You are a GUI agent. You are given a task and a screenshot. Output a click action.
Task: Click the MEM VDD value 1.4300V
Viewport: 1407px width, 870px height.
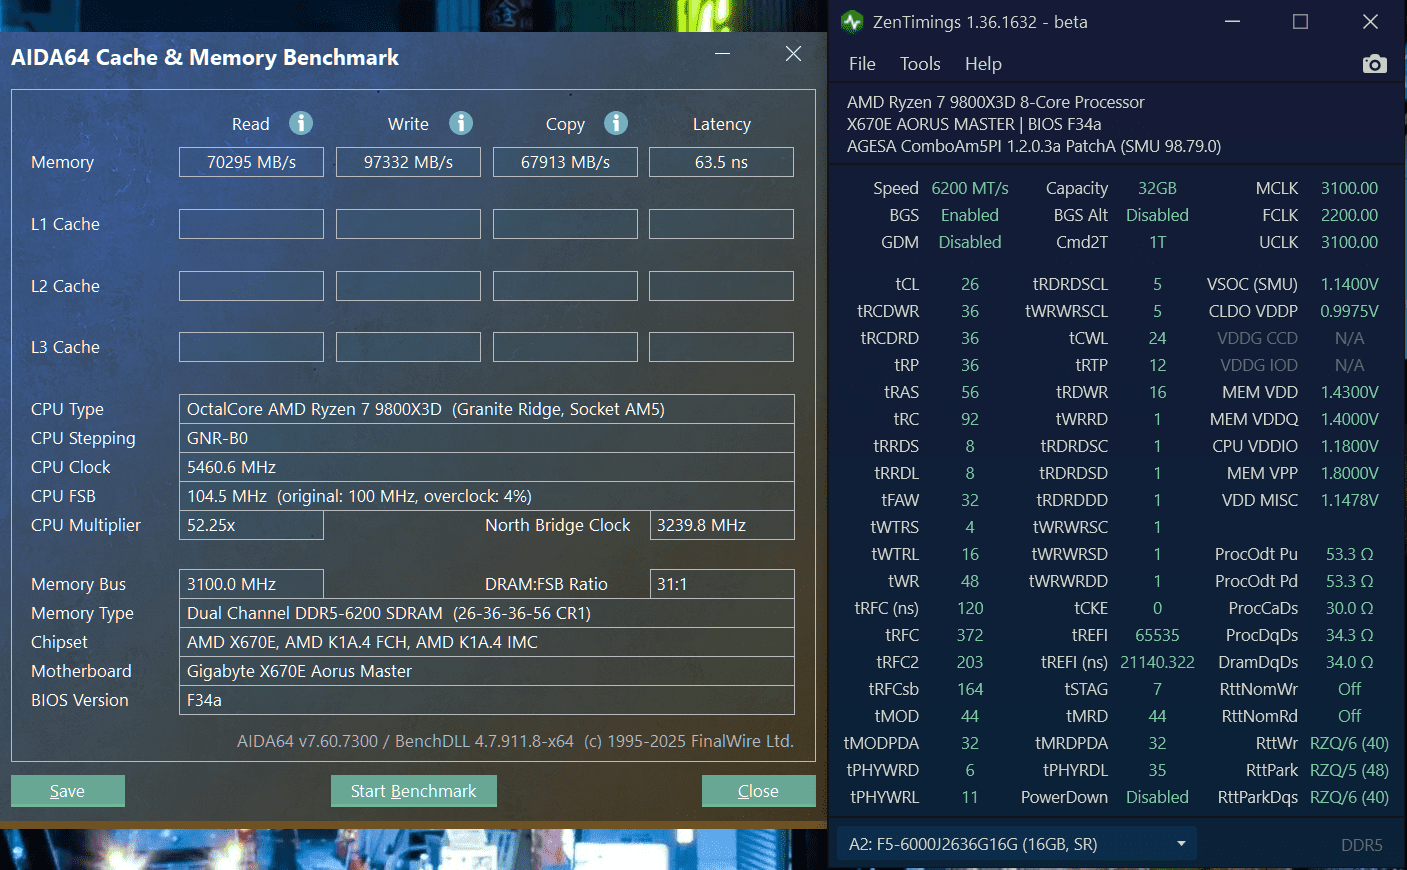pyautogui.click(x=1349, y=392)
